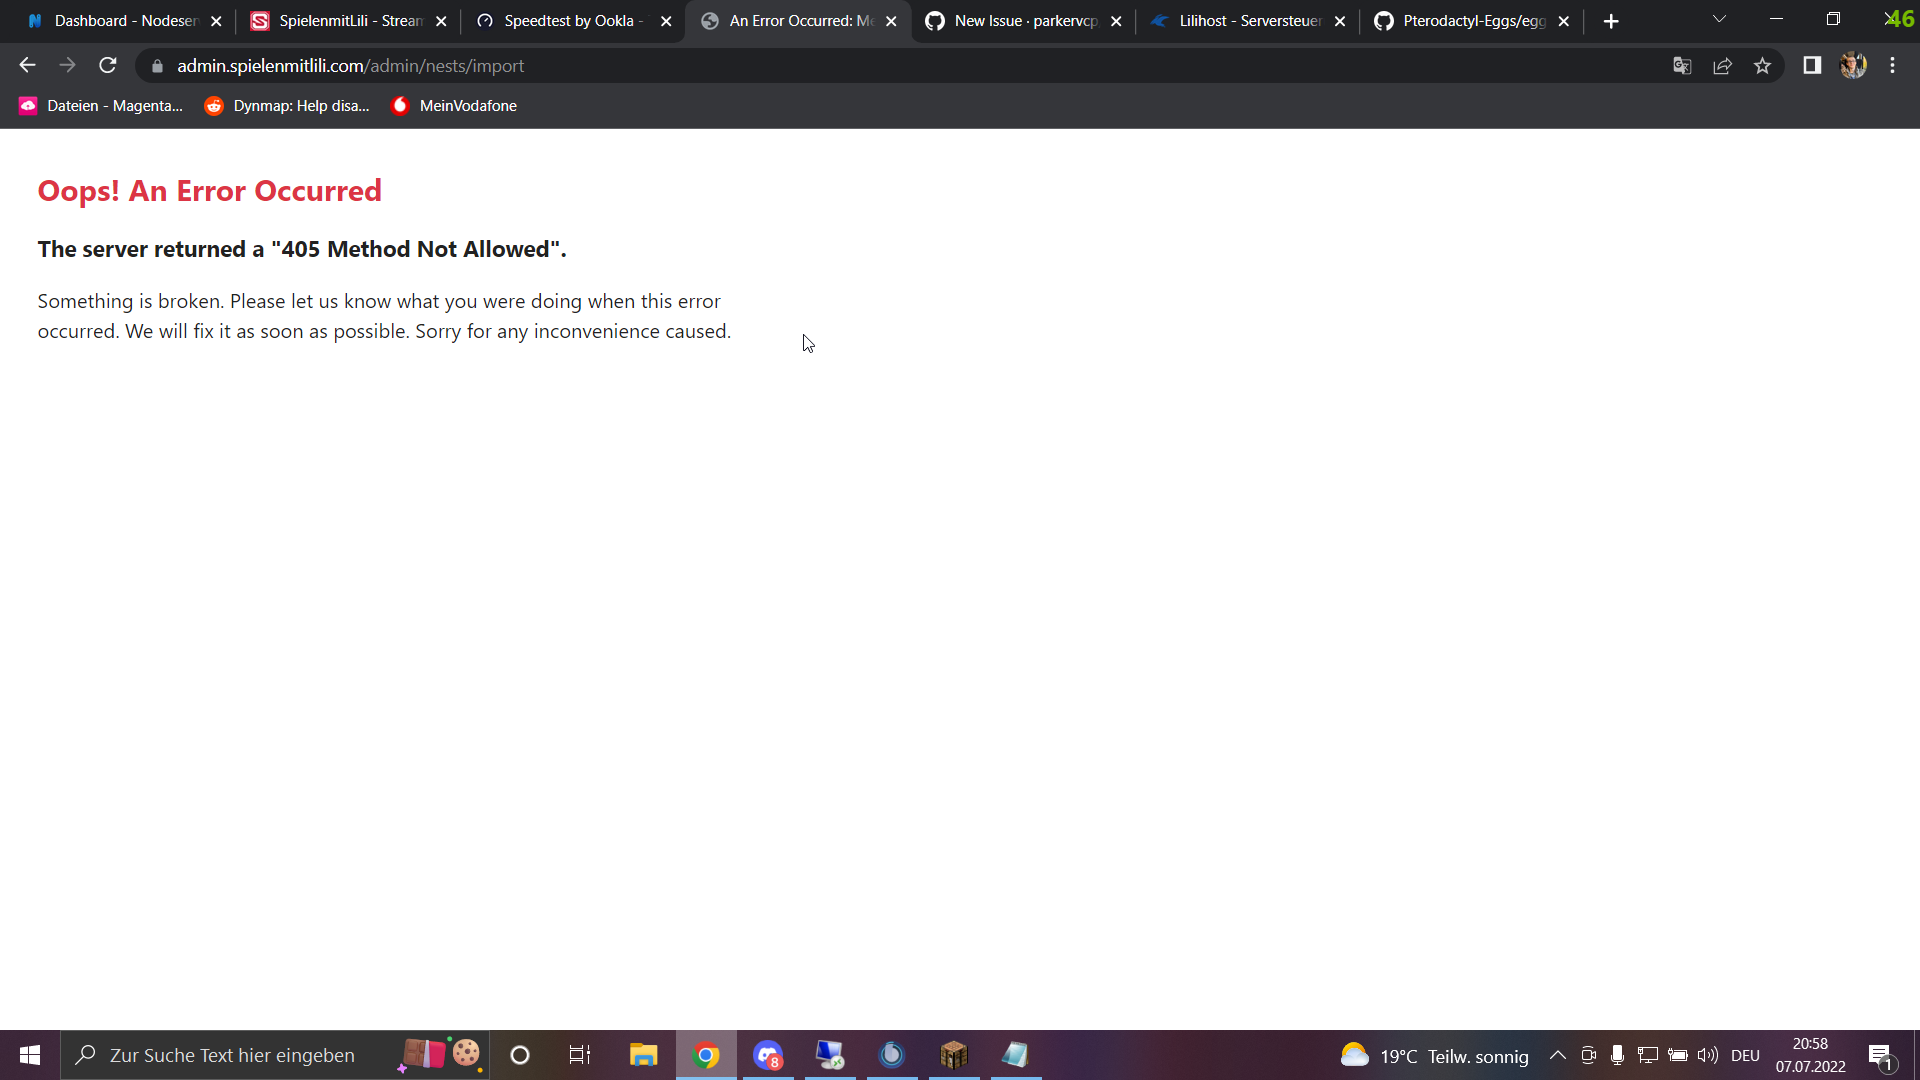
Task: Expand hidden icons in the system tray
Action: click(x=1557, y=1055)
